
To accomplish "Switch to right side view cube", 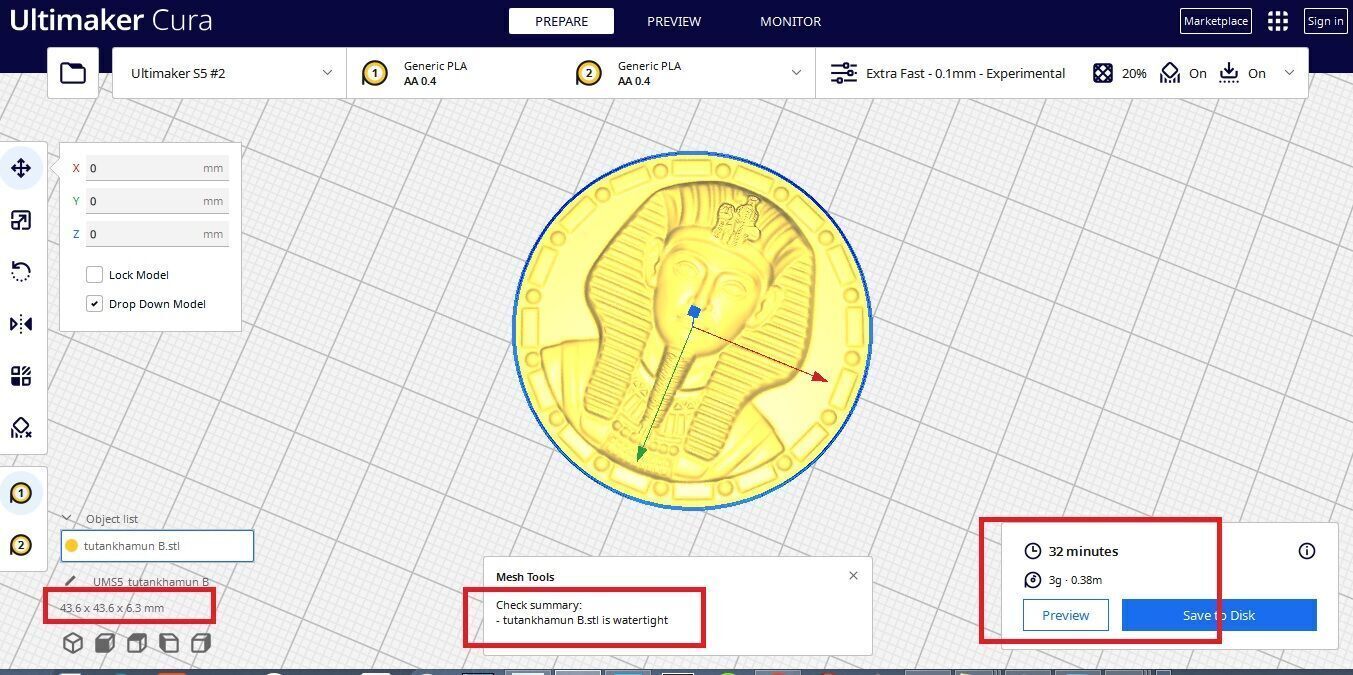I will click(x=201, y=643).
